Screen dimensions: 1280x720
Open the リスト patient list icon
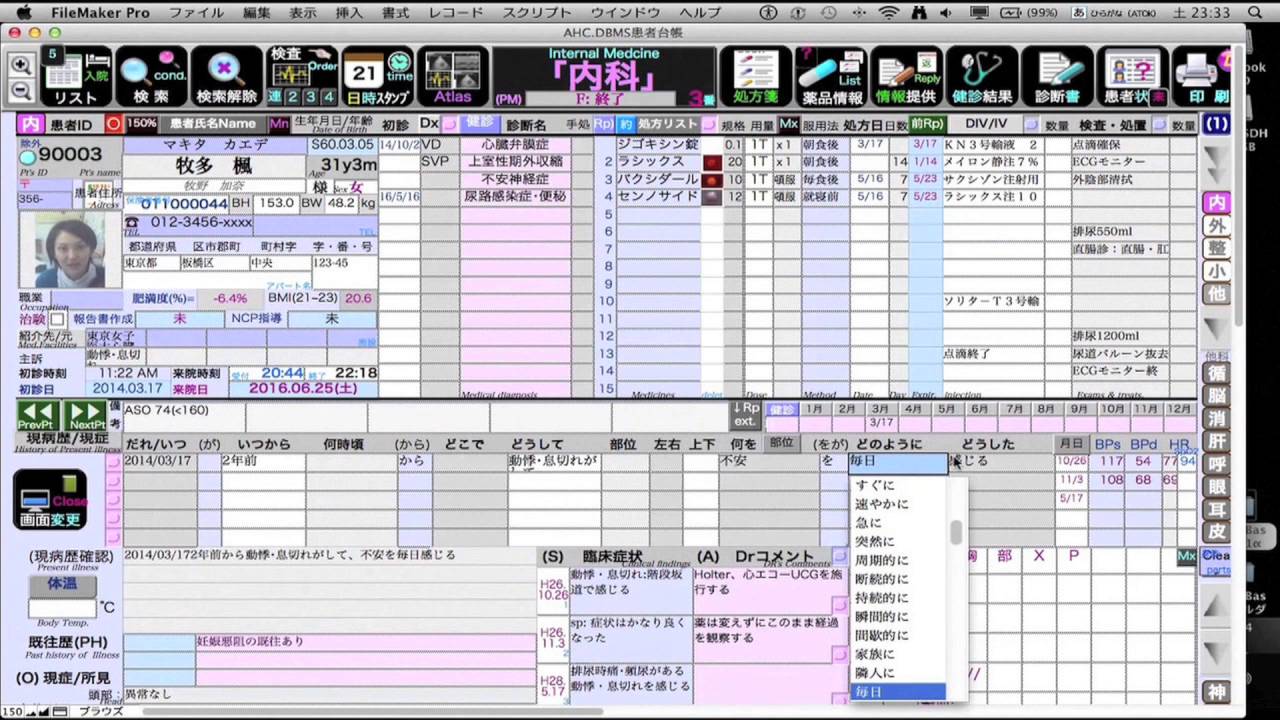76,76
